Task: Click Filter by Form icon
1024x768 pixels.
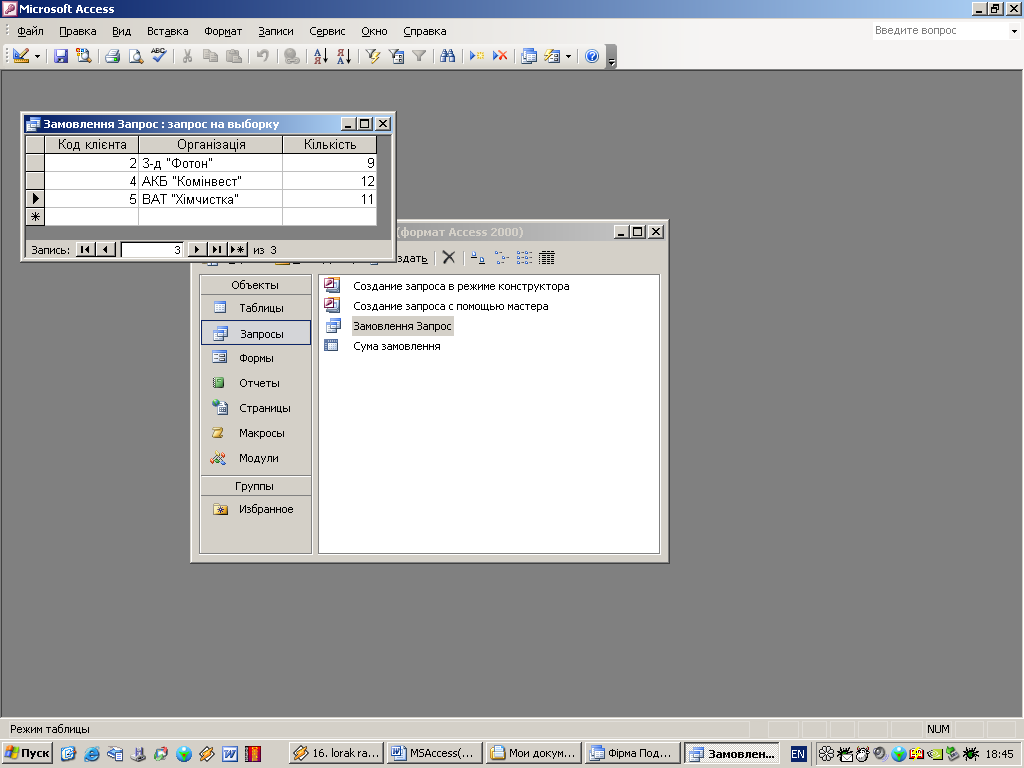Action: 396,56
